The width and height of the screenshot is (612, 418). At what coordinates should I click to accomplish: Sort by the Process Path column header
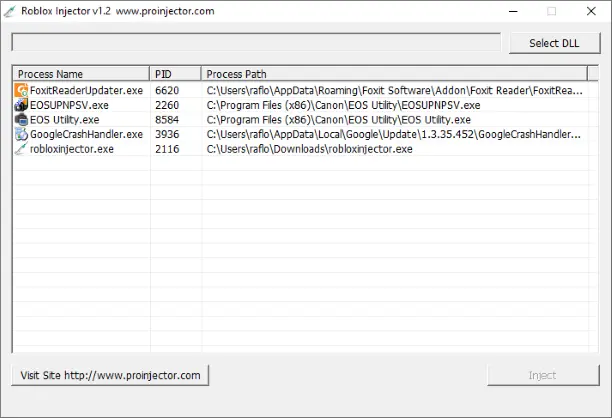click(394, 74)
